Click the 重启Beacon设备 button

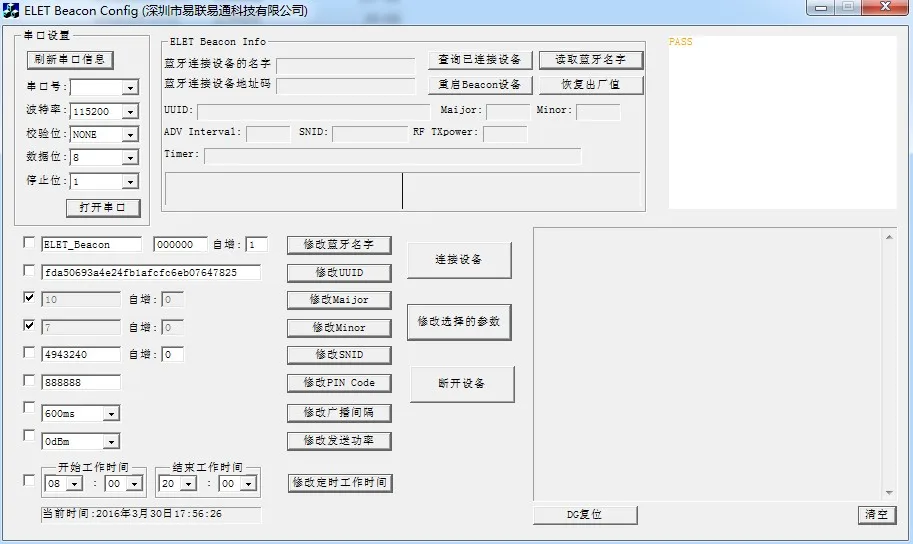pos(480,85)
